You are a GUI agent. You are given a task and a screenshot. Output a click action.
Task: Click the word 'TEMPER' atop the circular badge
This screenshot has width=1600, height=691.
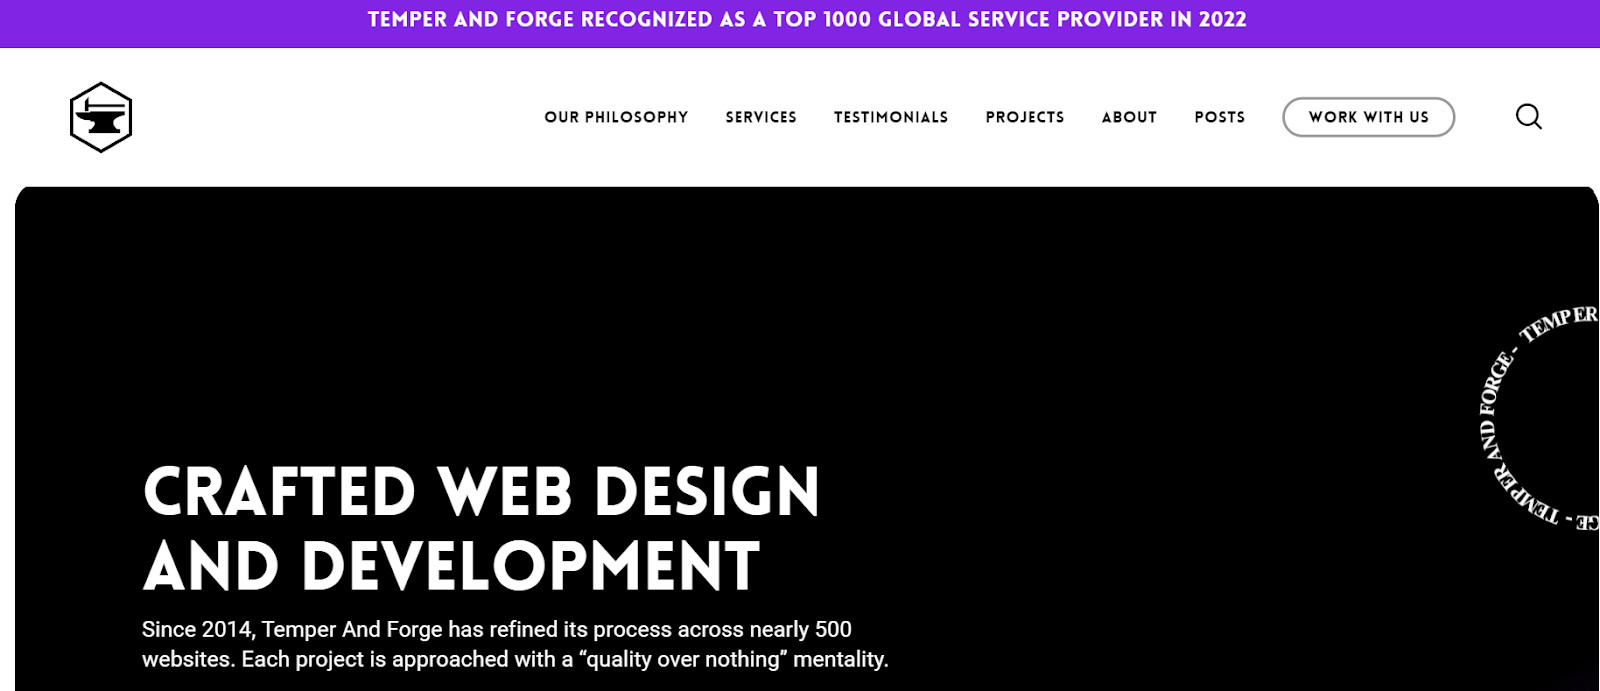1558,322
